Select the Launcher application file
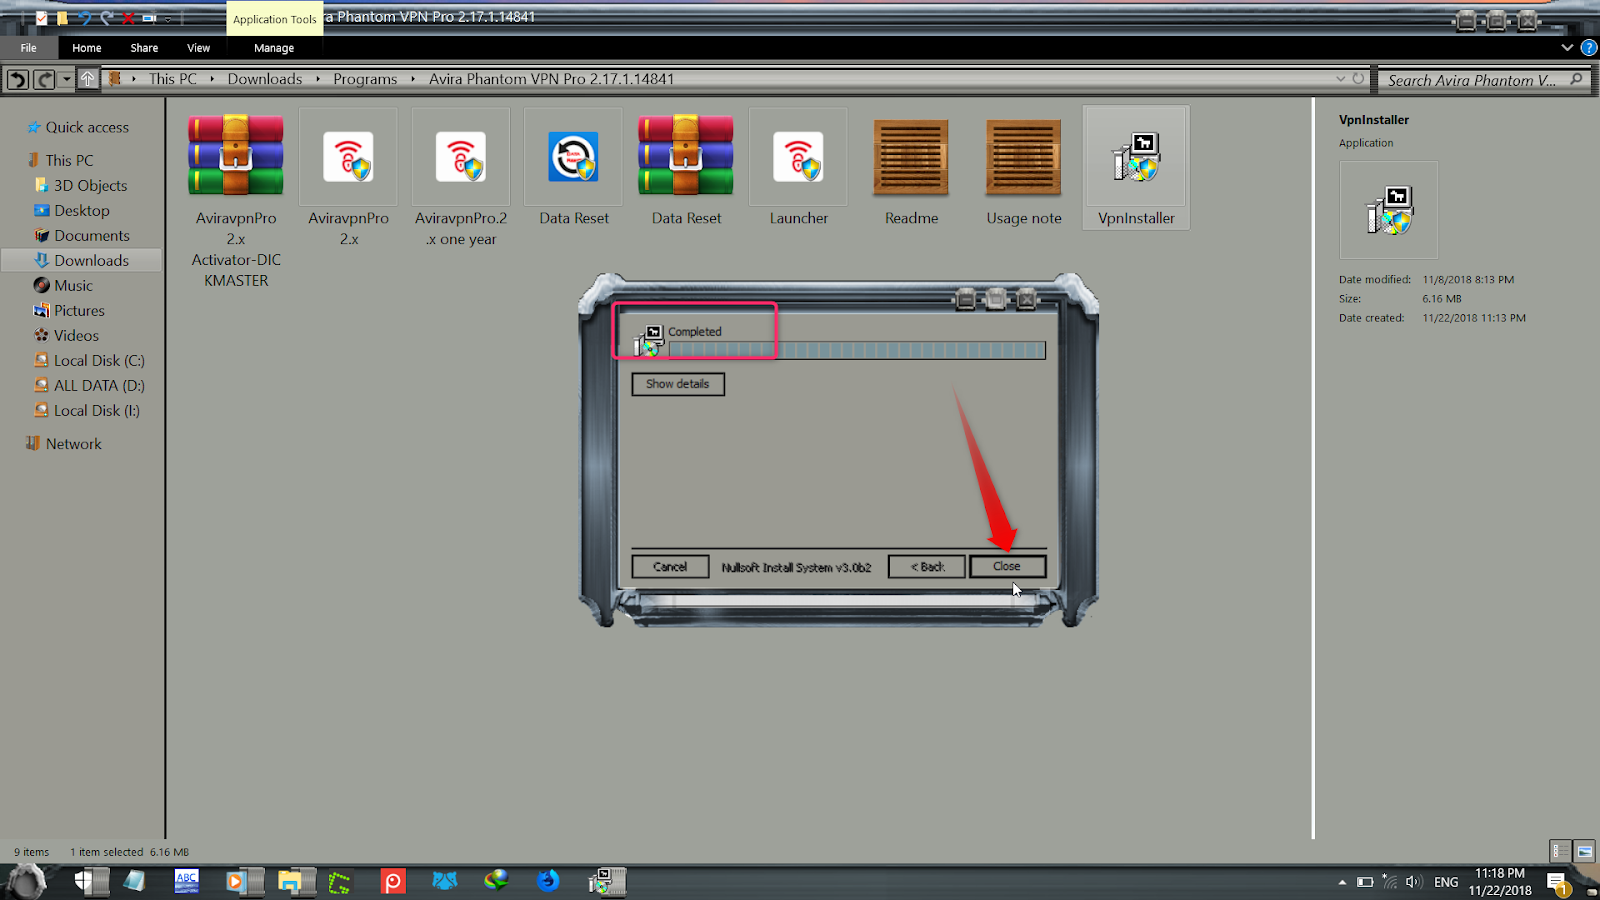The image size is (1600, 900). click(798, 170)
